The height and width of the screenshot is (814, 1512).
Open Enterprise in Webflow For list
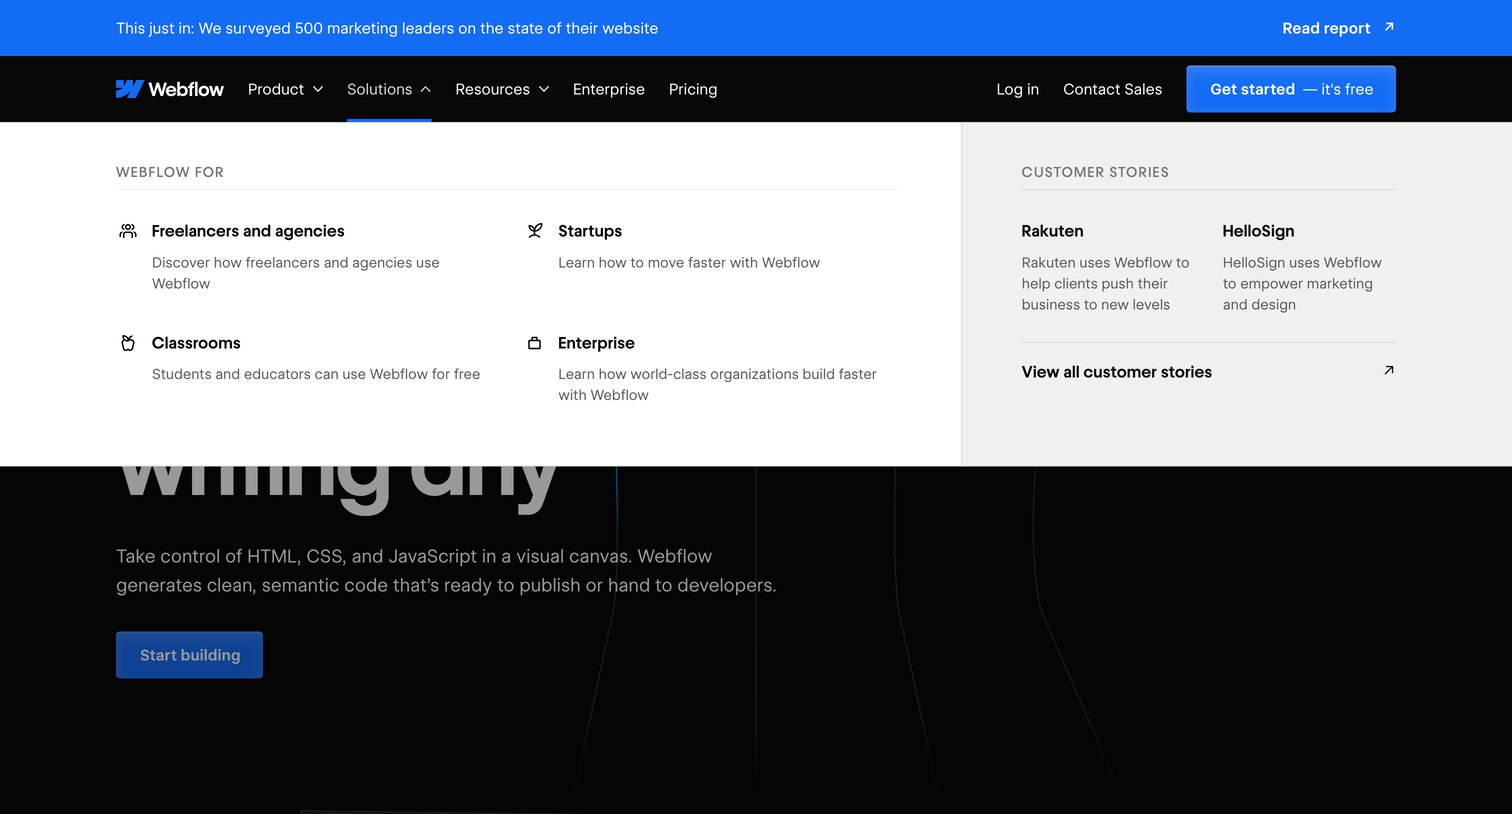point(596,343)
